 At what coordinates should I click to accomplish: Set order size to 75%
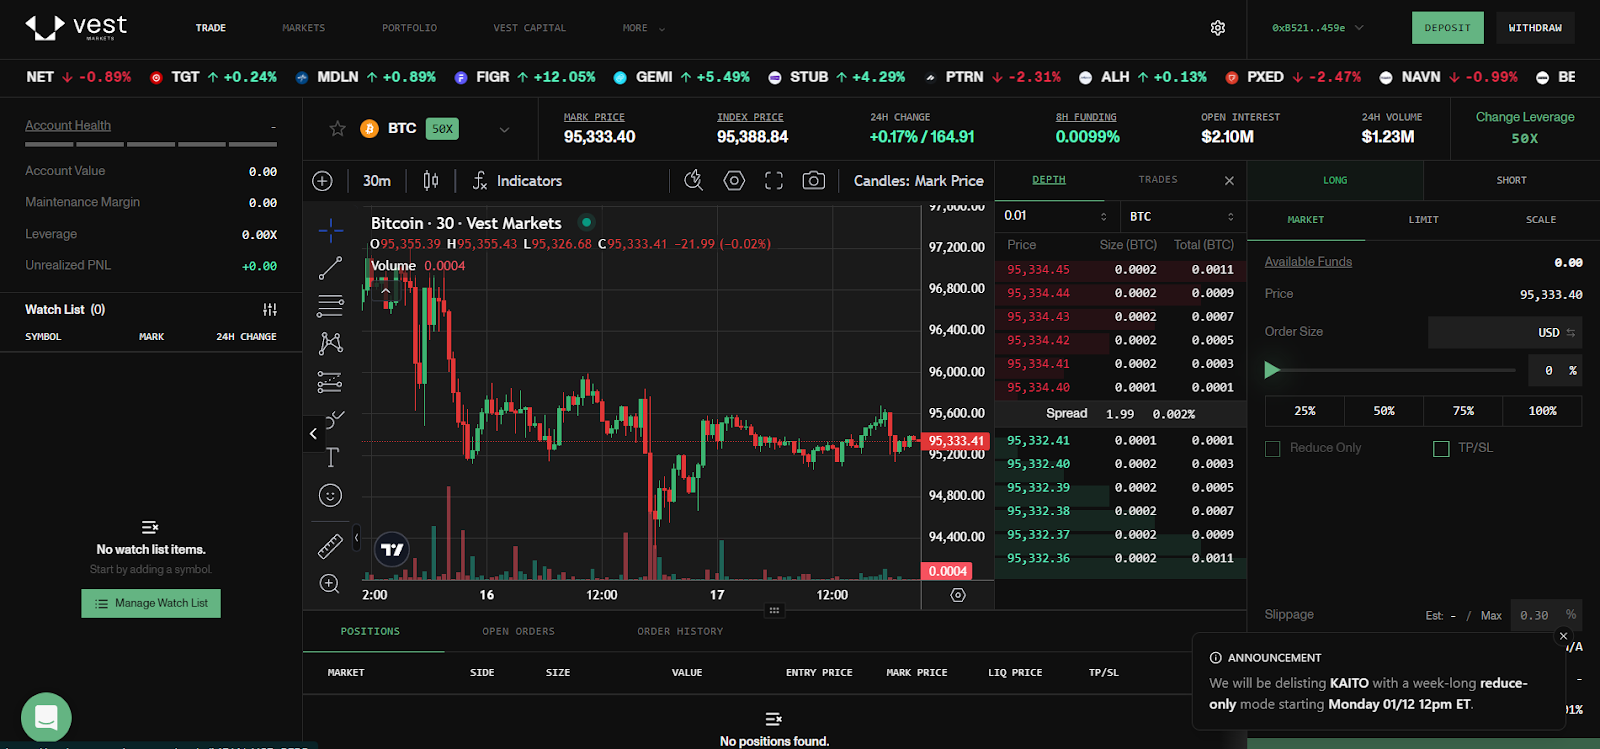[x=1463, y=411]
